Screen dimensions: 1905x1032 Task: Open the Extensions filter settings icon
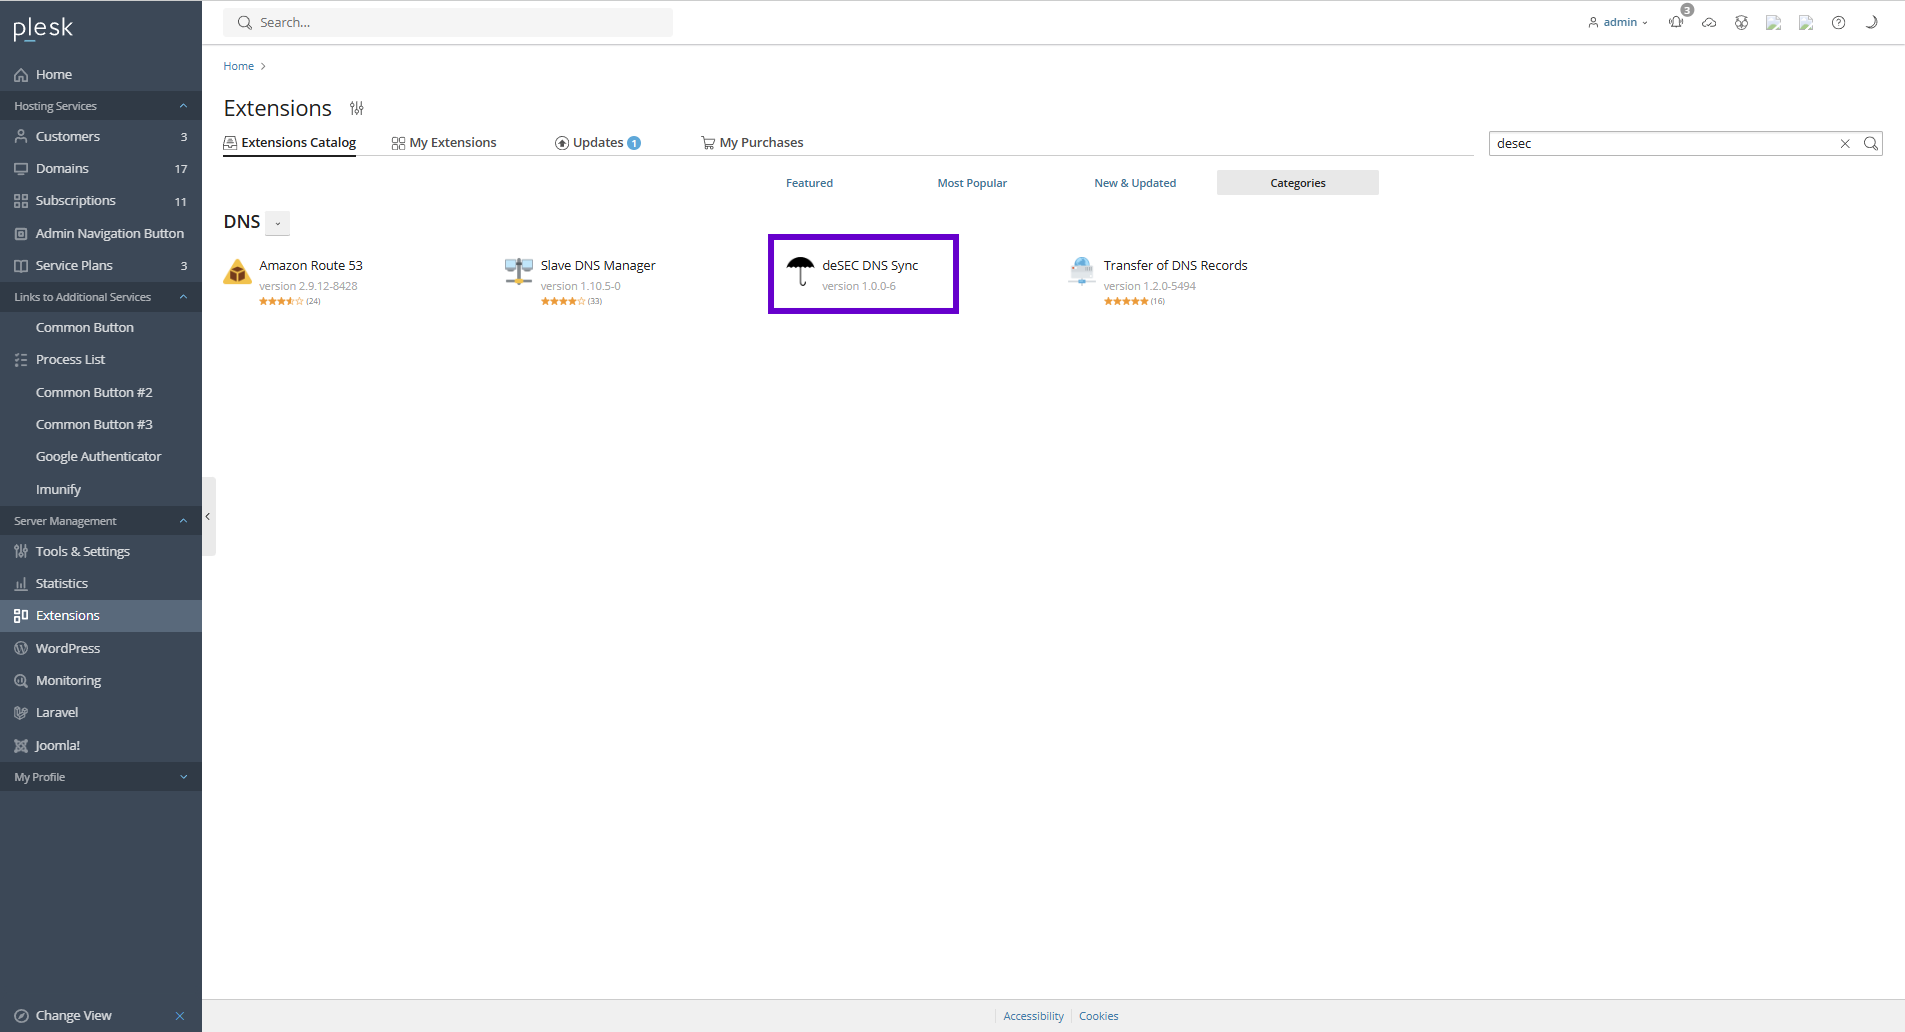coord(356,108)
